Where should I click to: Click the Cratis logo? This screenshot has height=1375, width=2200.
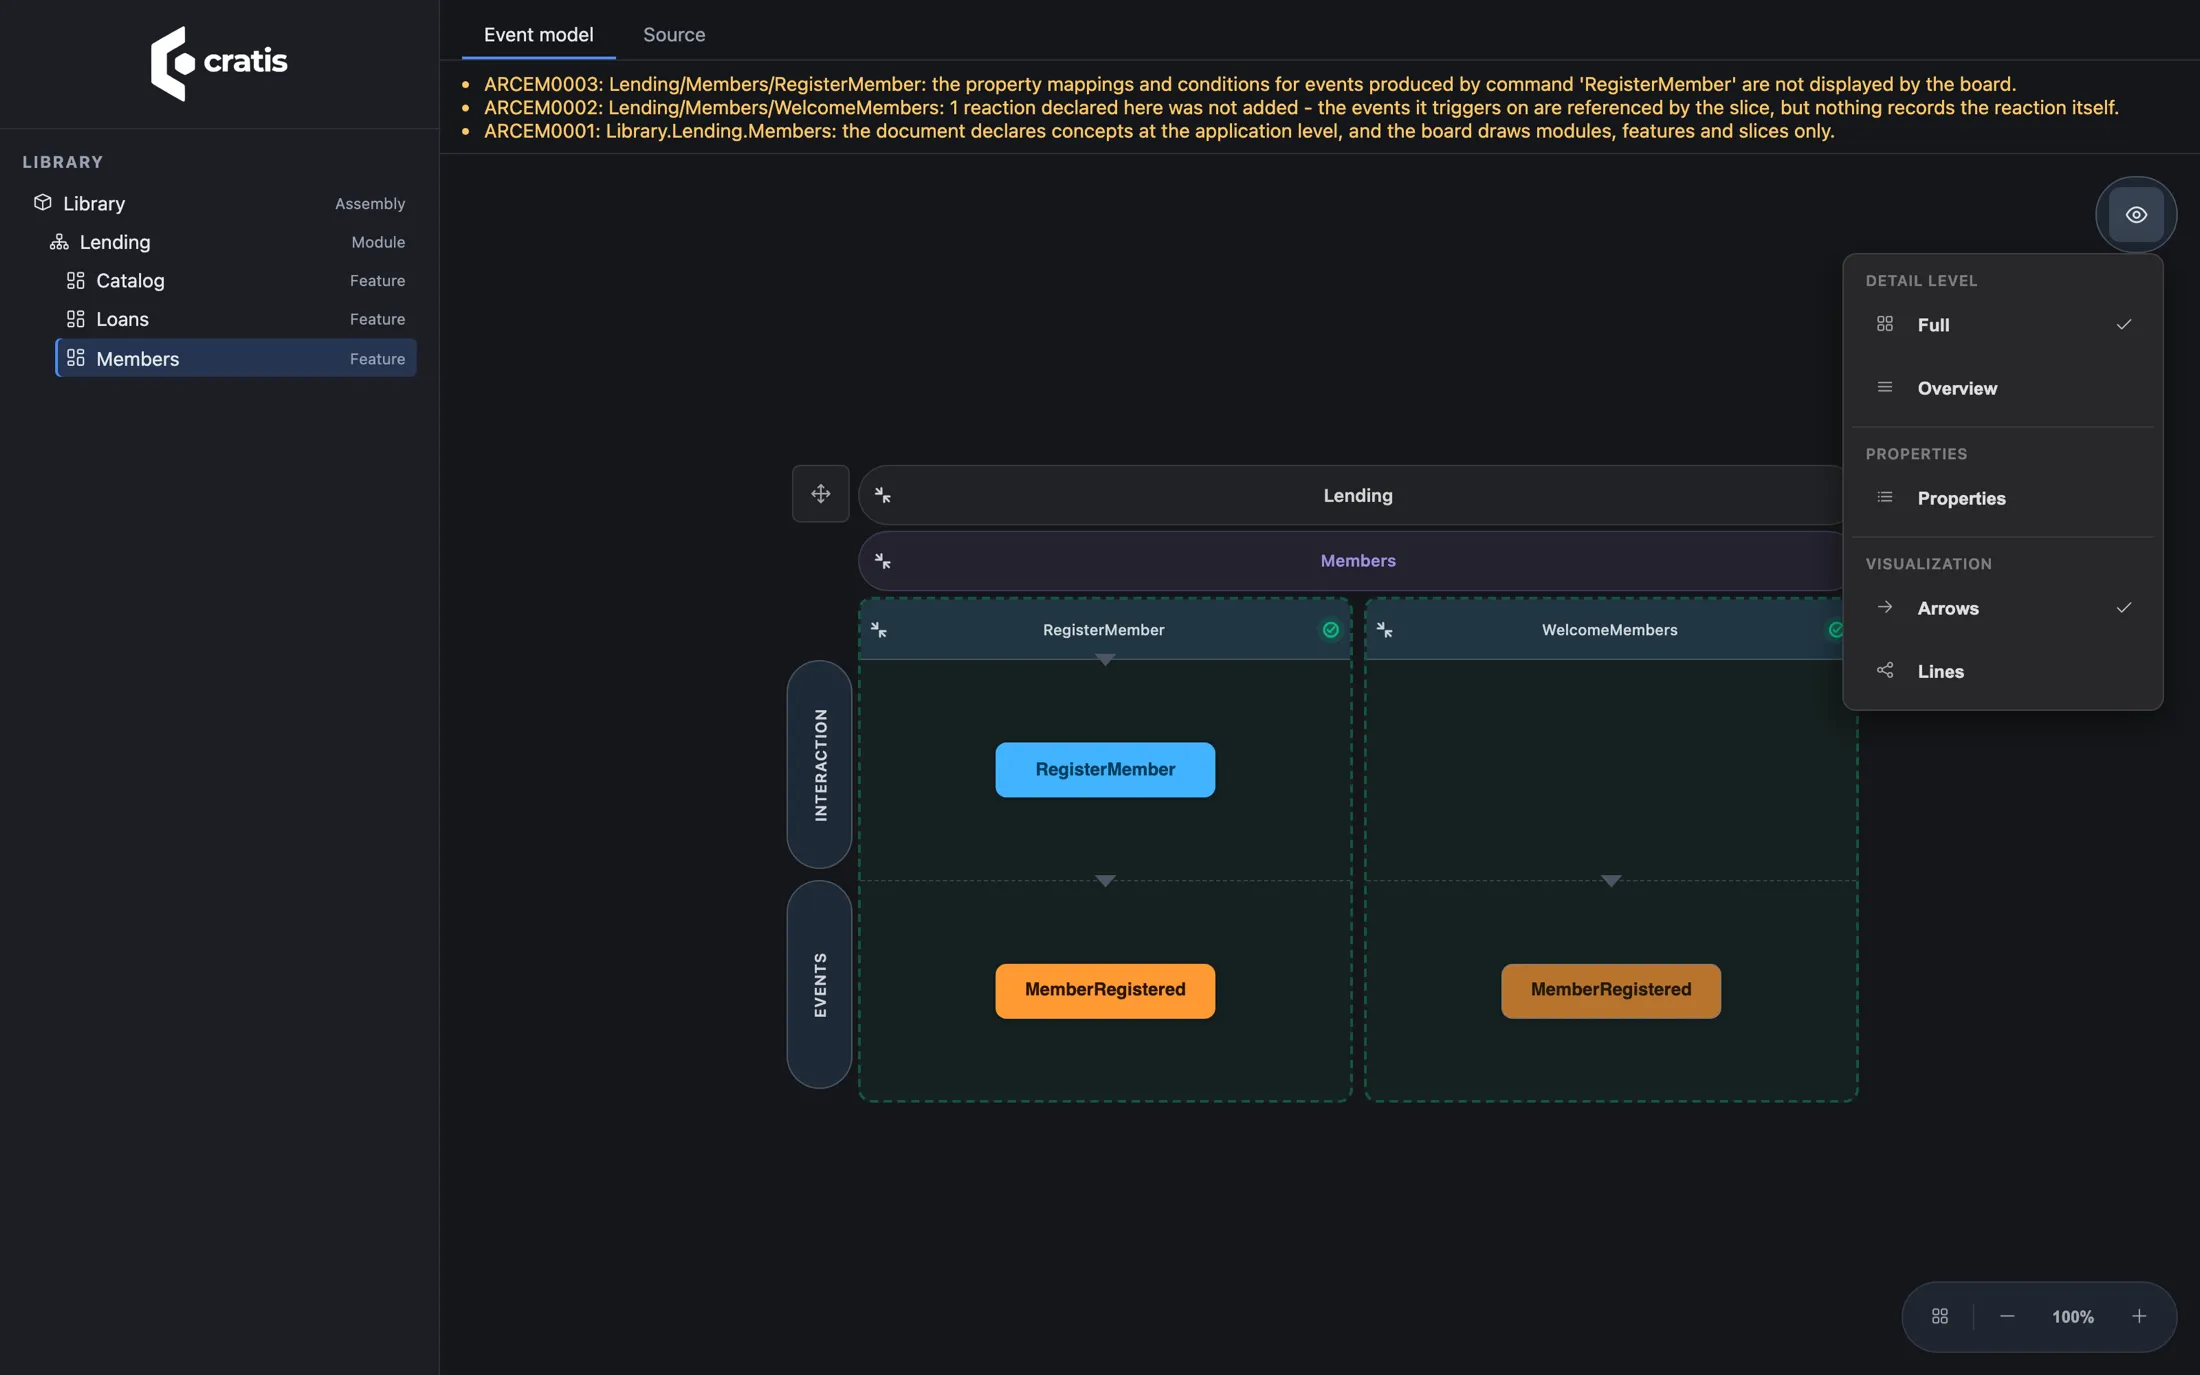click(219, 63)
